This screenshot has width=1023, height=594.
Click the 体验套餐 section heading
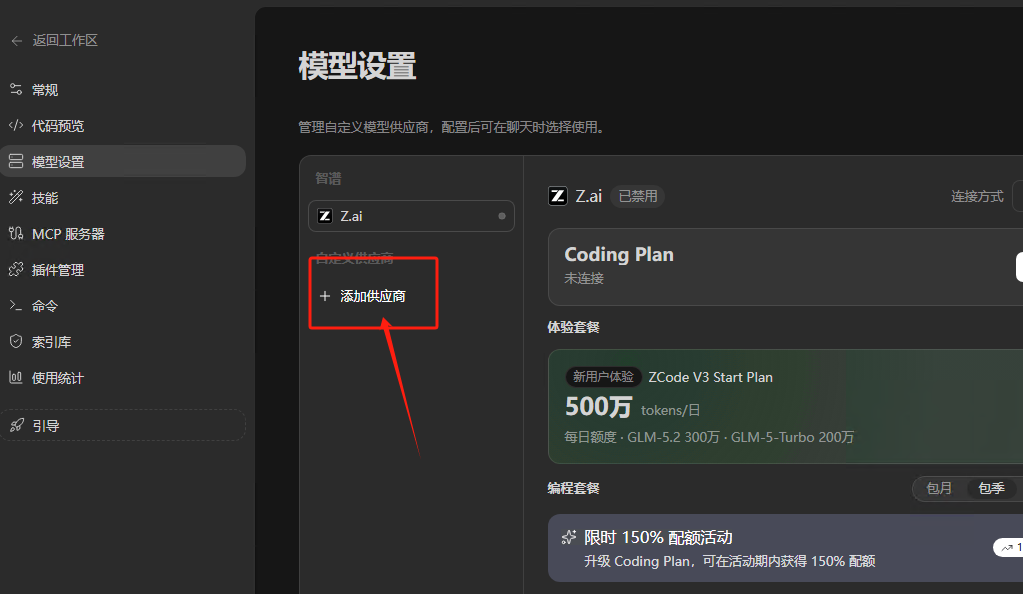point(573,327)
